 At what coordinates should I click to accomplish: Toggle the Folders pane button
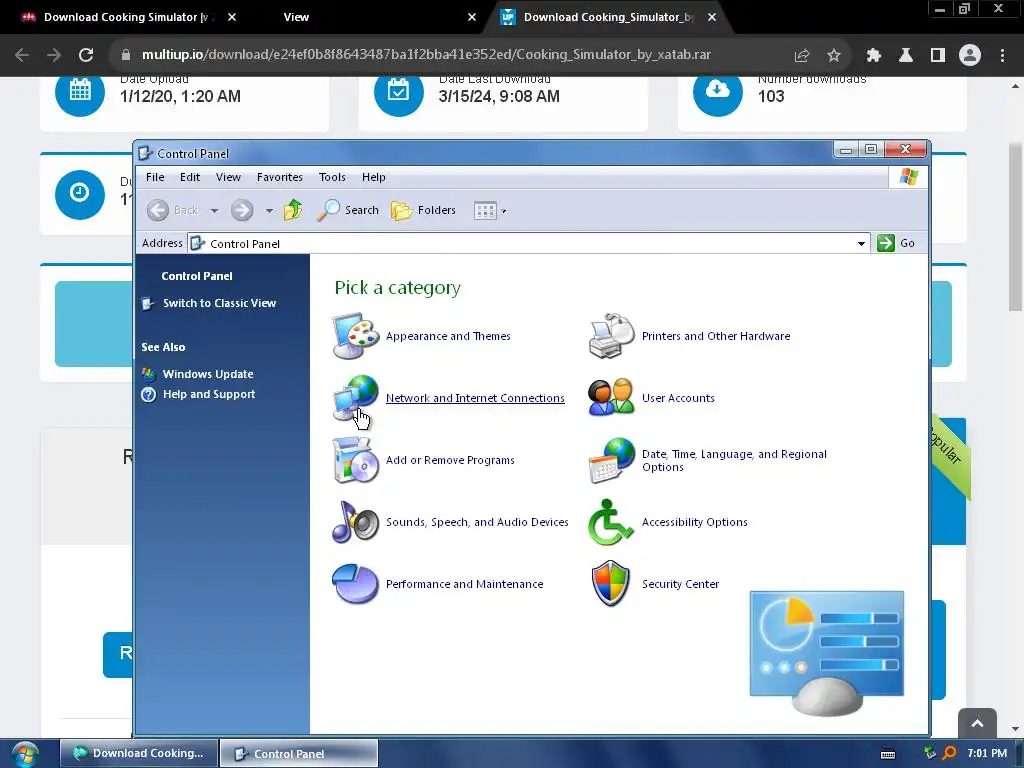click(x=423, y=210)
